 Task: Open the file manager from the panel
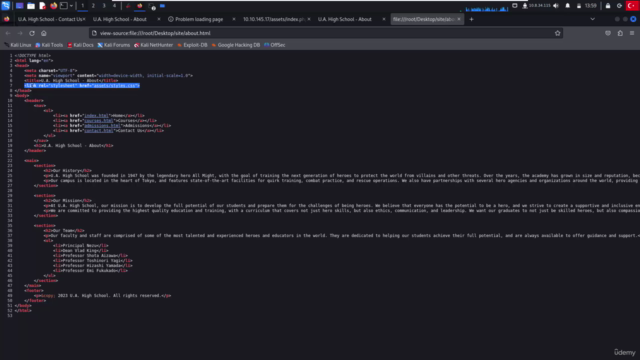coord(31,6)
